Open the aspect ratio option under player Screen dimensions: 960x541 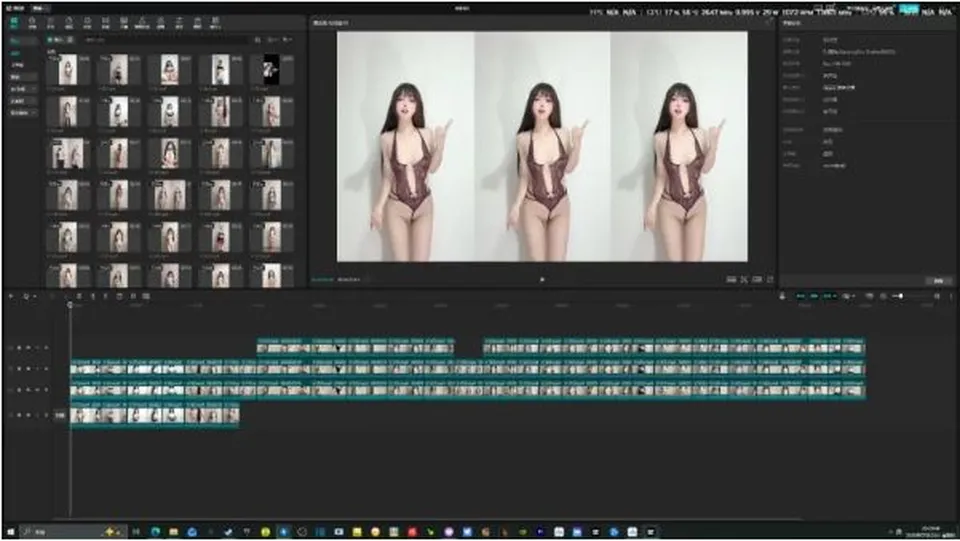coord(757,280)
